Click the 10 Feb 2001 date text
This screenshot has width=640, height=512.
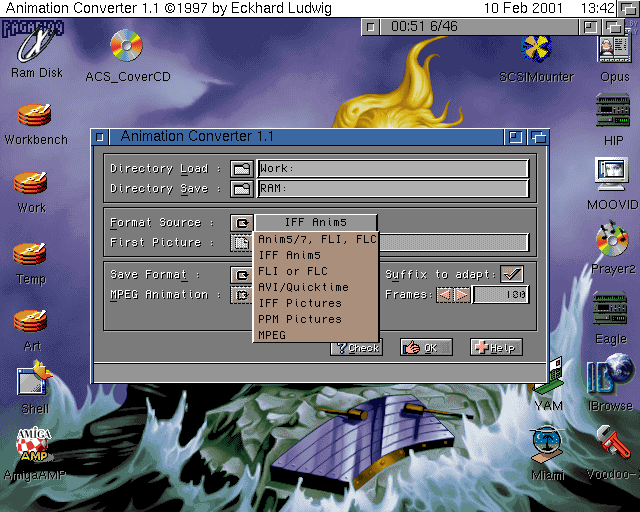point(523,8)
